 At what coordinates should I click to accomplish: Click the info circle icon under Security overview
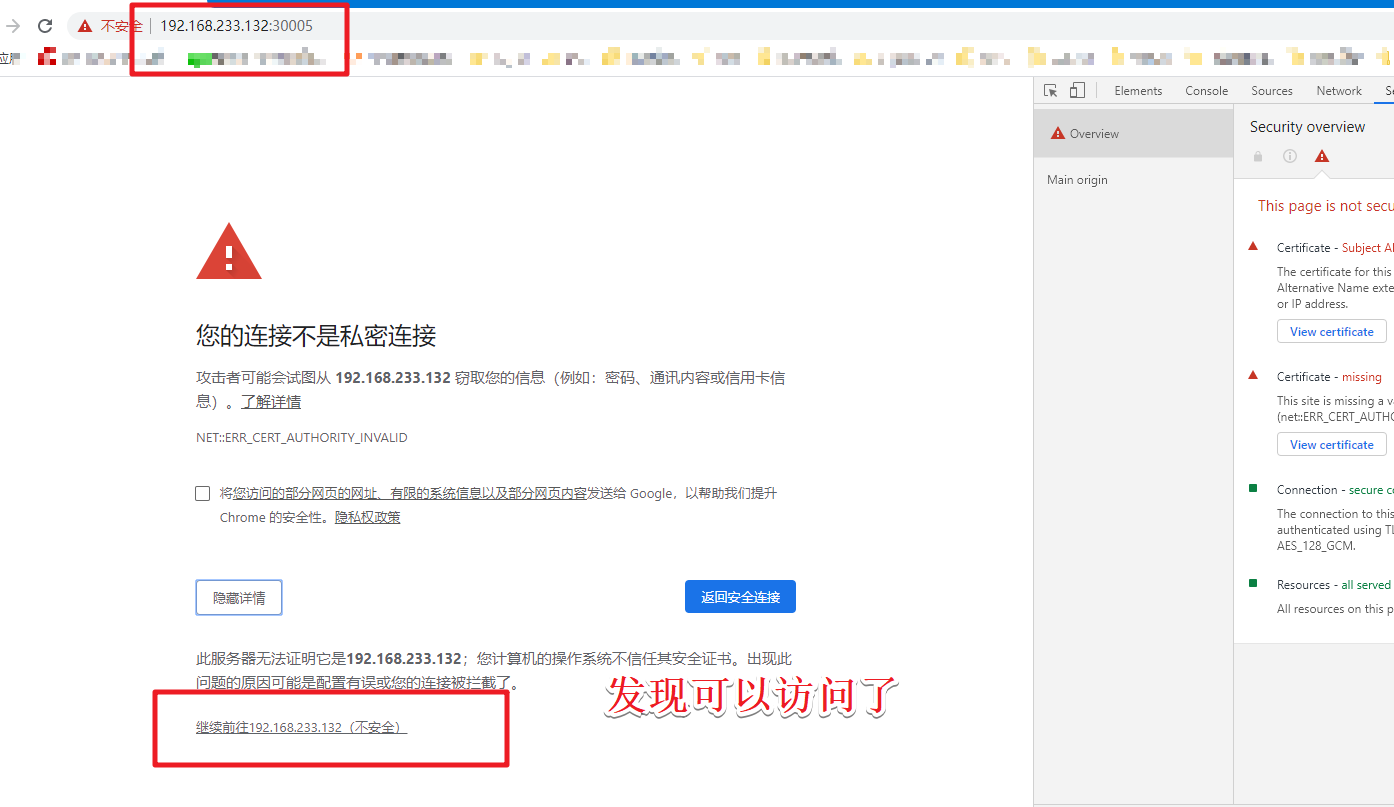pyautogui.click(x=1289, y=156)
